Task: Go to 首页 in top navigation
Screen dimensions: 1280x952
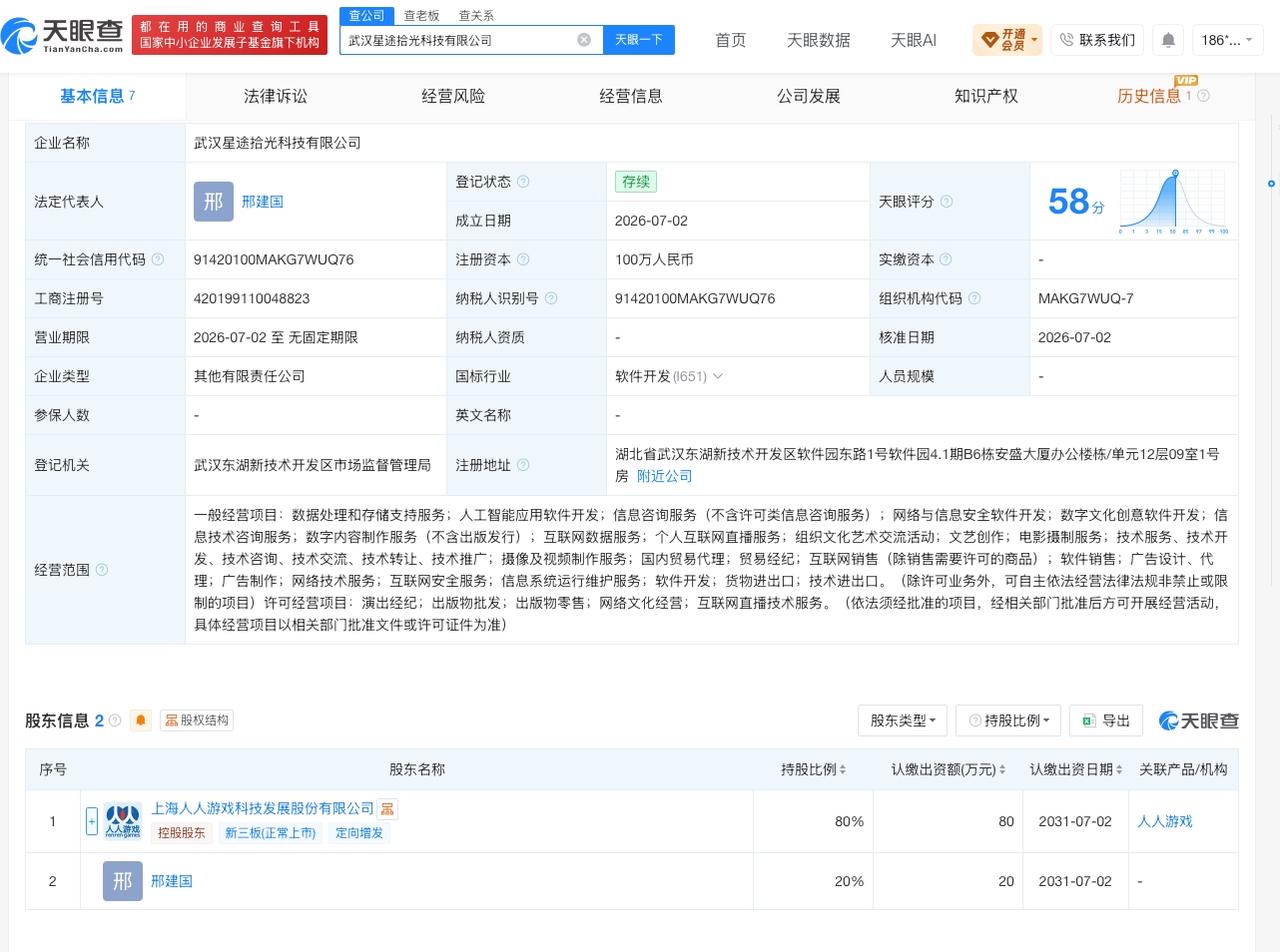Action: (730, 40)
